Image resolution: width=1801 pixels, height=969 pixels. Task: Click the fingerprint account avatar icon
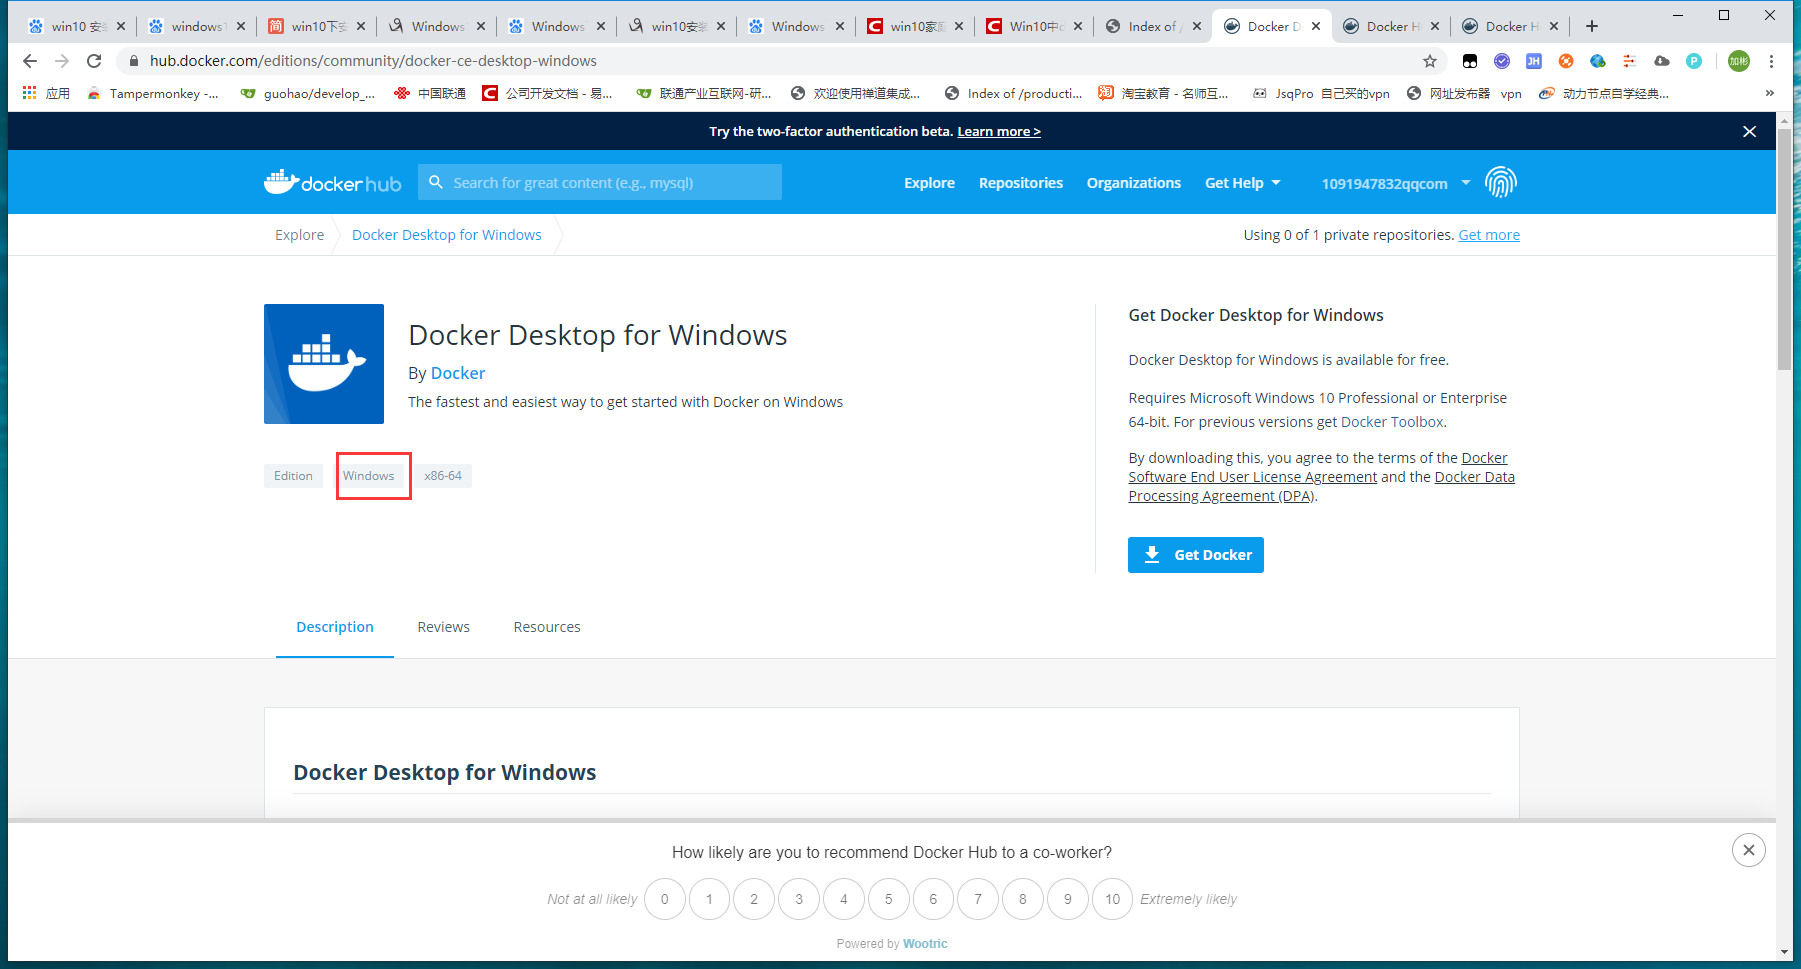1501,182
